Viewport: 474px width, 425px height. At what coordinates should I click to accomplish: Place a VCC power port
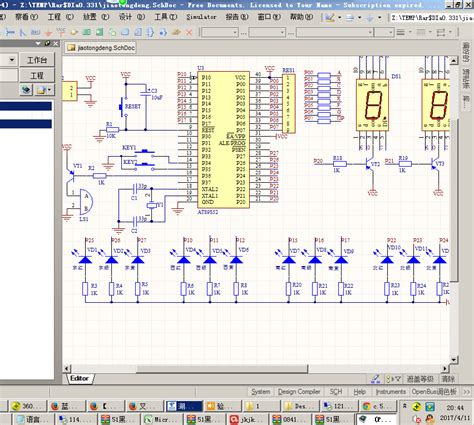(x=61, y=32)
